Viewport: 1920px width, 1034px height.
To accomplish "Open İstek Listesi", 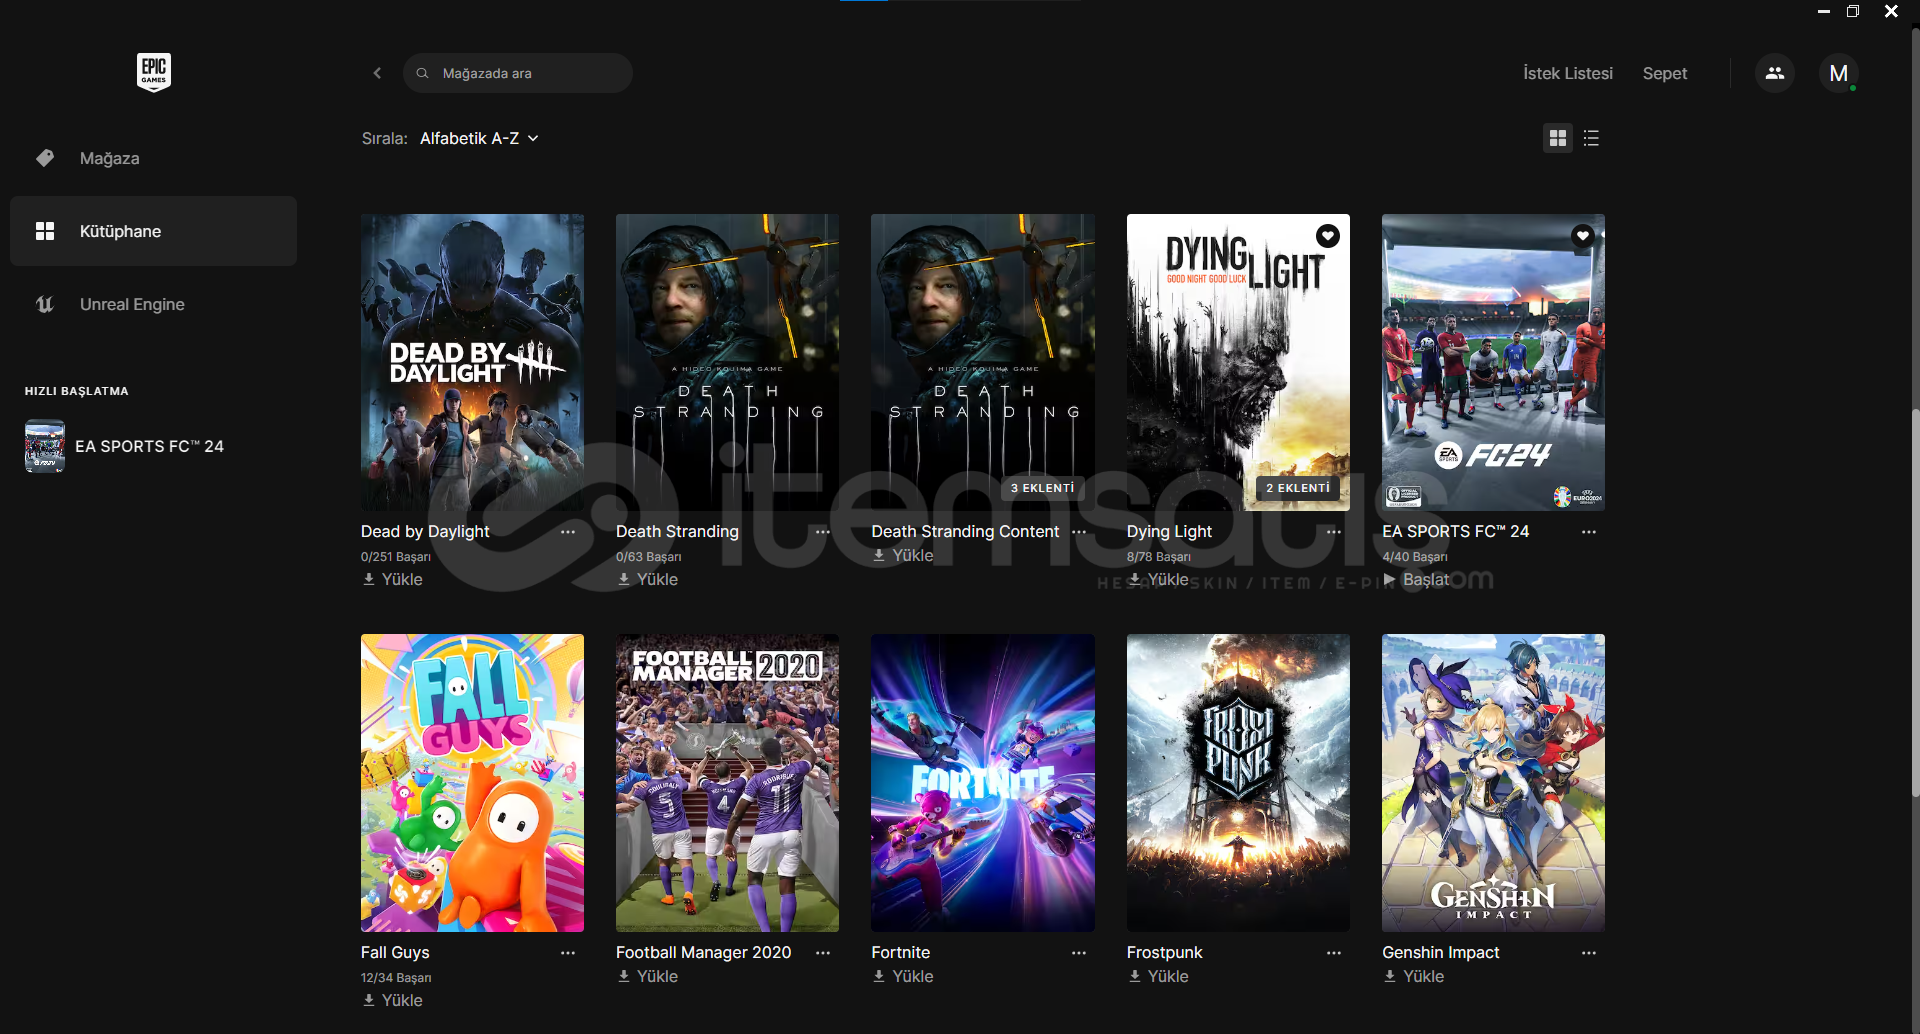I will pyautogui.click(x=1567, y=73).
